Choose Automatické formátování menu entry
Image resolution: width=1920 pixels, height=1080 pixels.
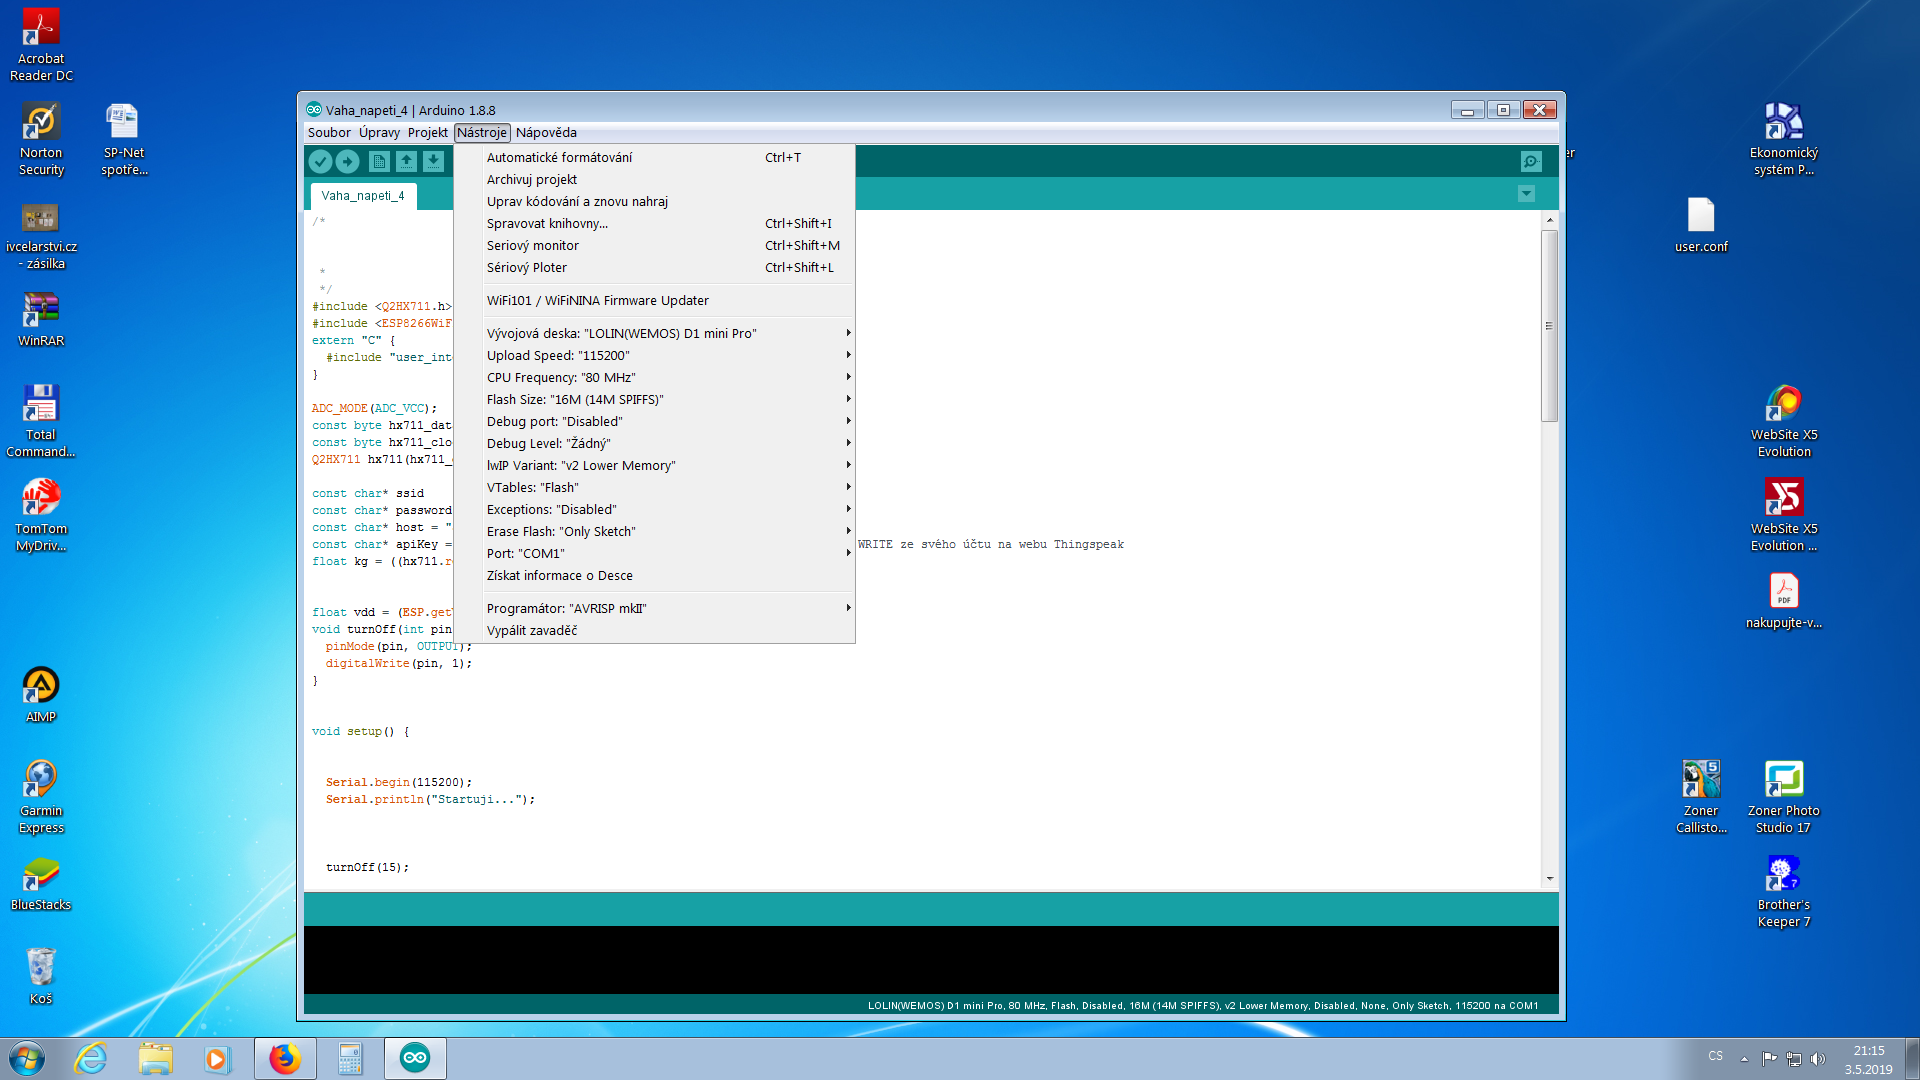click(x=654, y=158)
